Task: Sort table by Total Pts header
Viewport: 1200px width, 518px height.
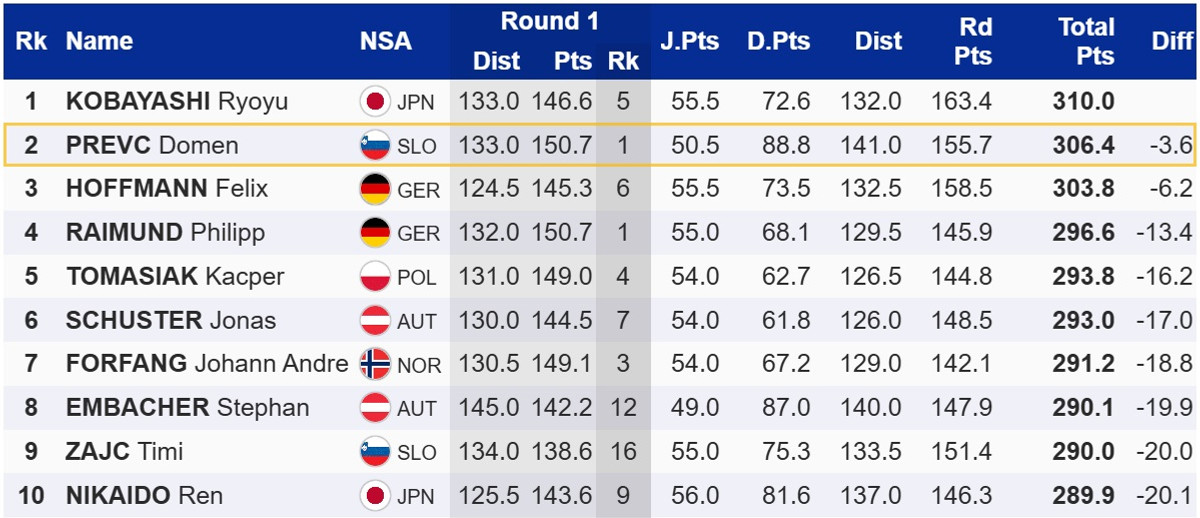Action: pos(1086,41)
